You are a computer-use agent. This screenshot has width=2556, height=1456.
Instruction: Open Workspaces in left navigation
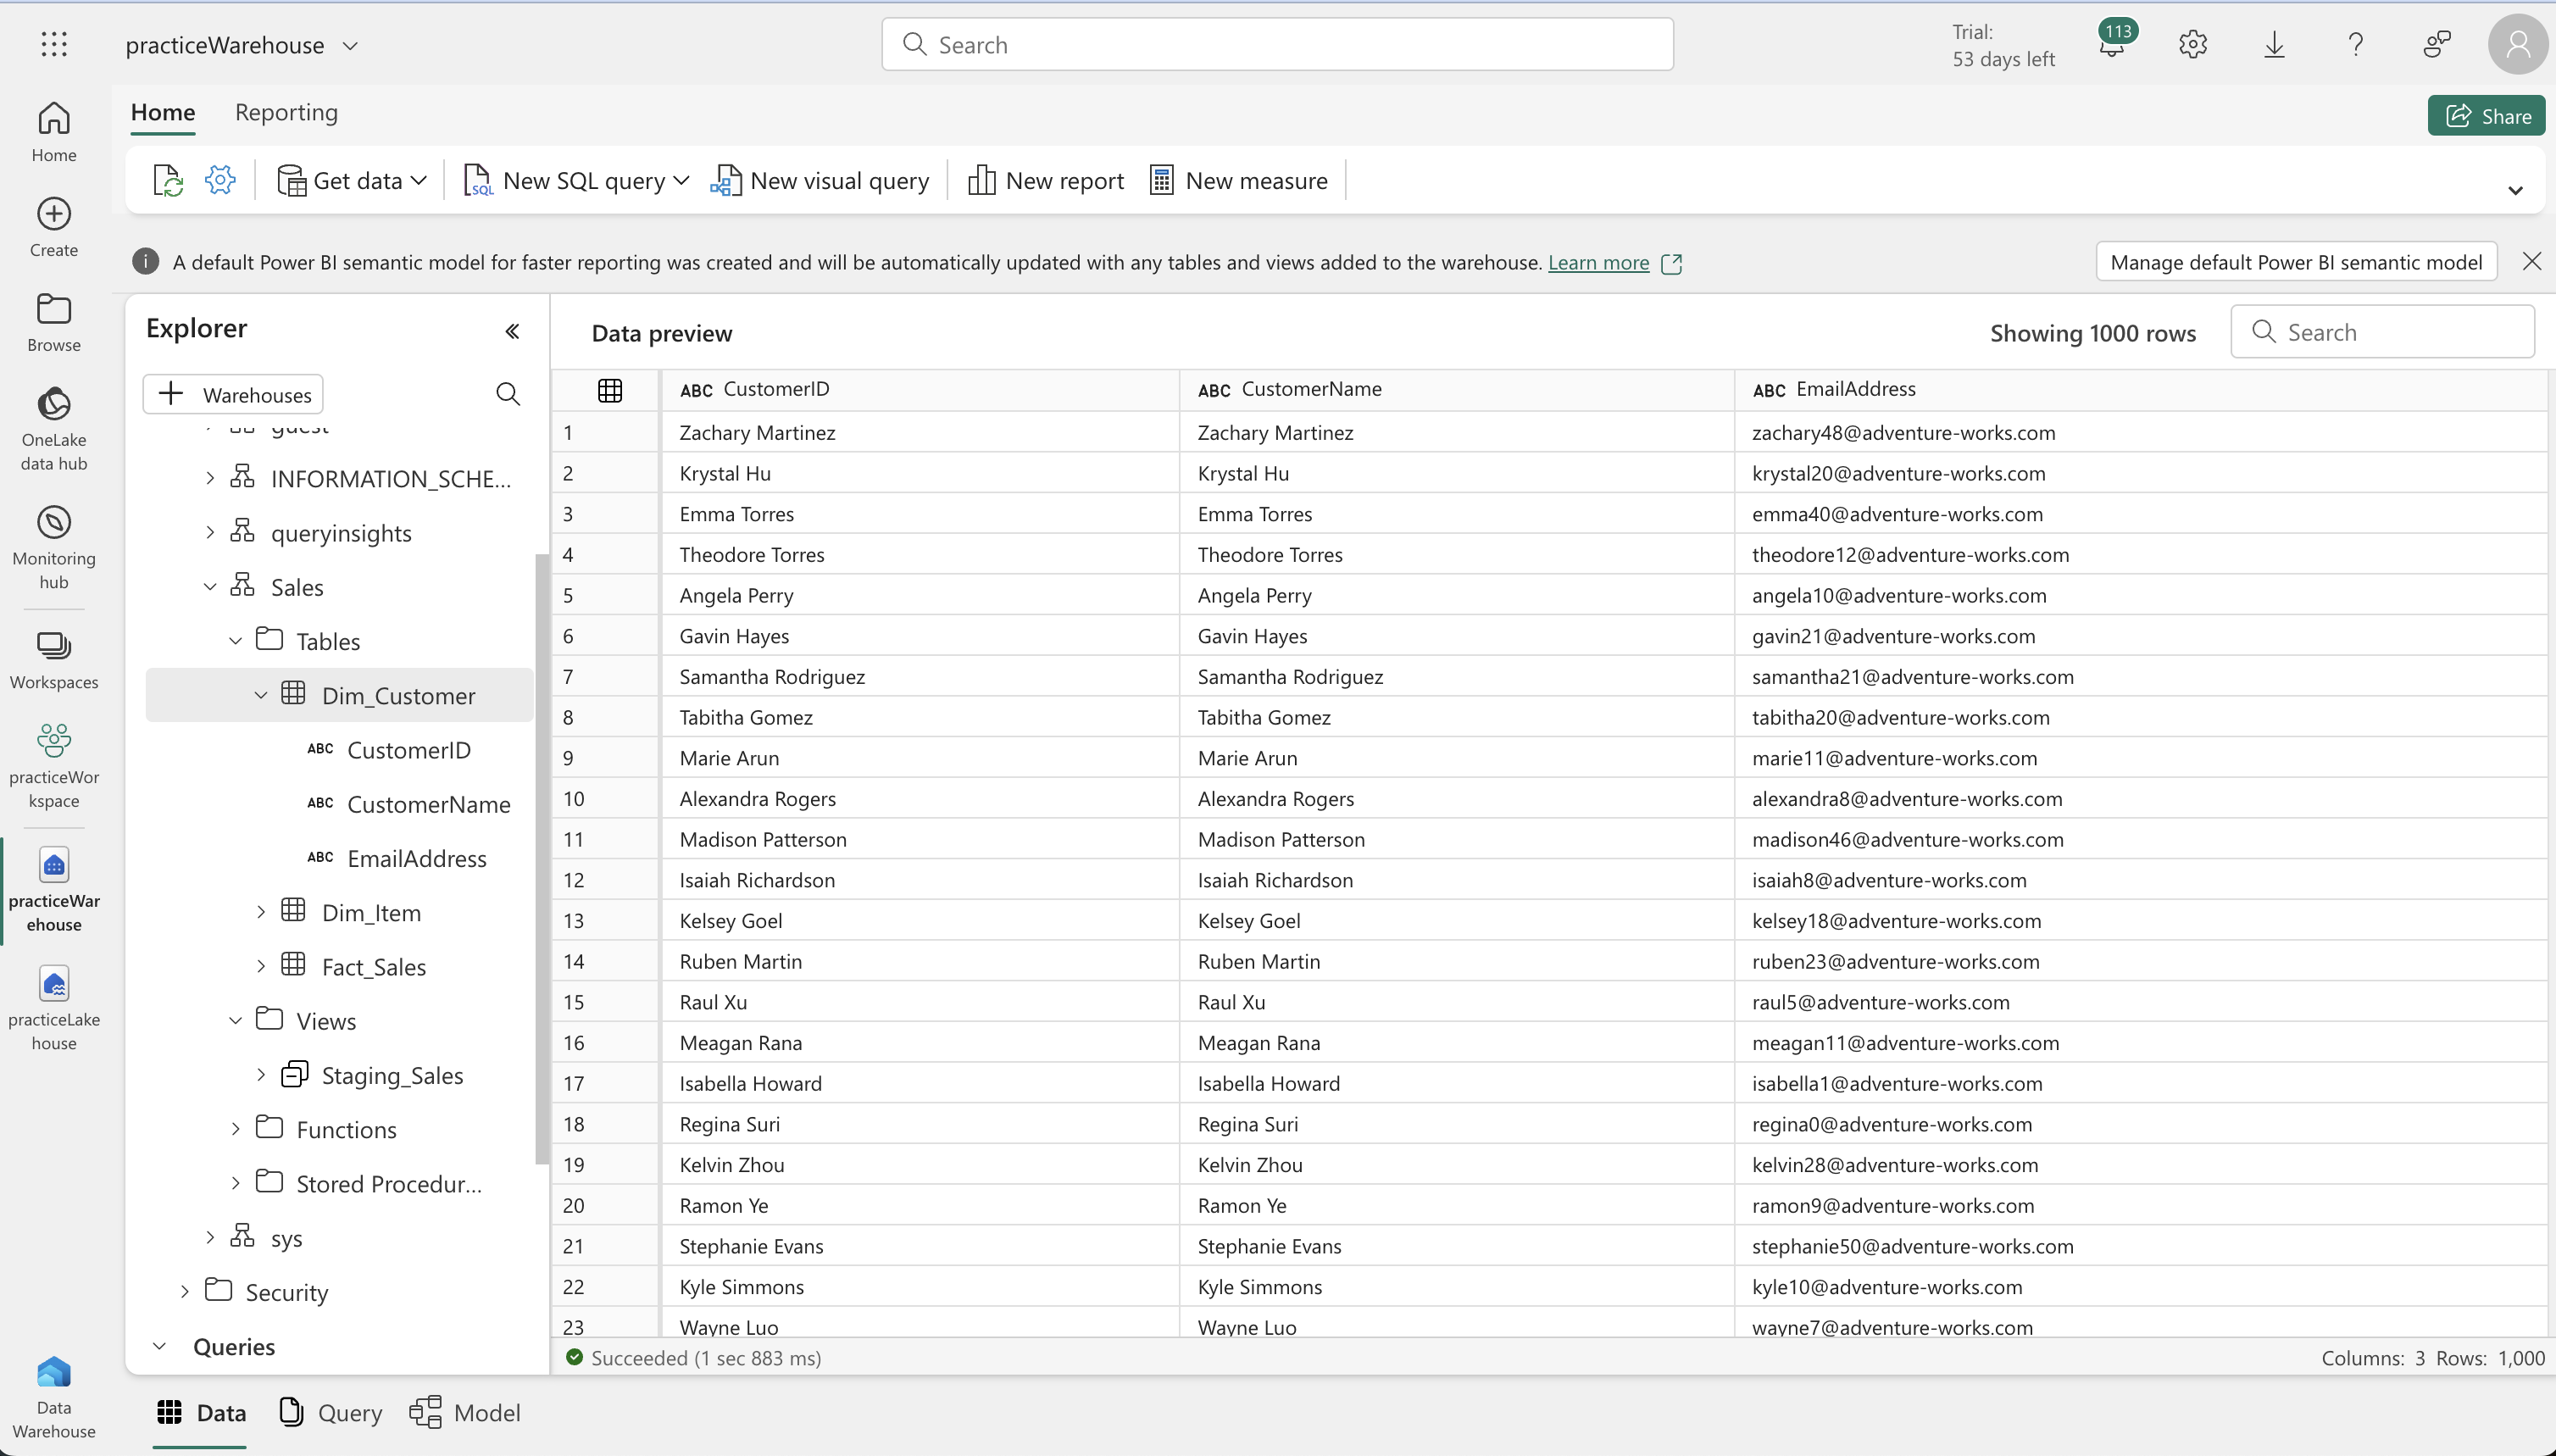coord(54,660)
